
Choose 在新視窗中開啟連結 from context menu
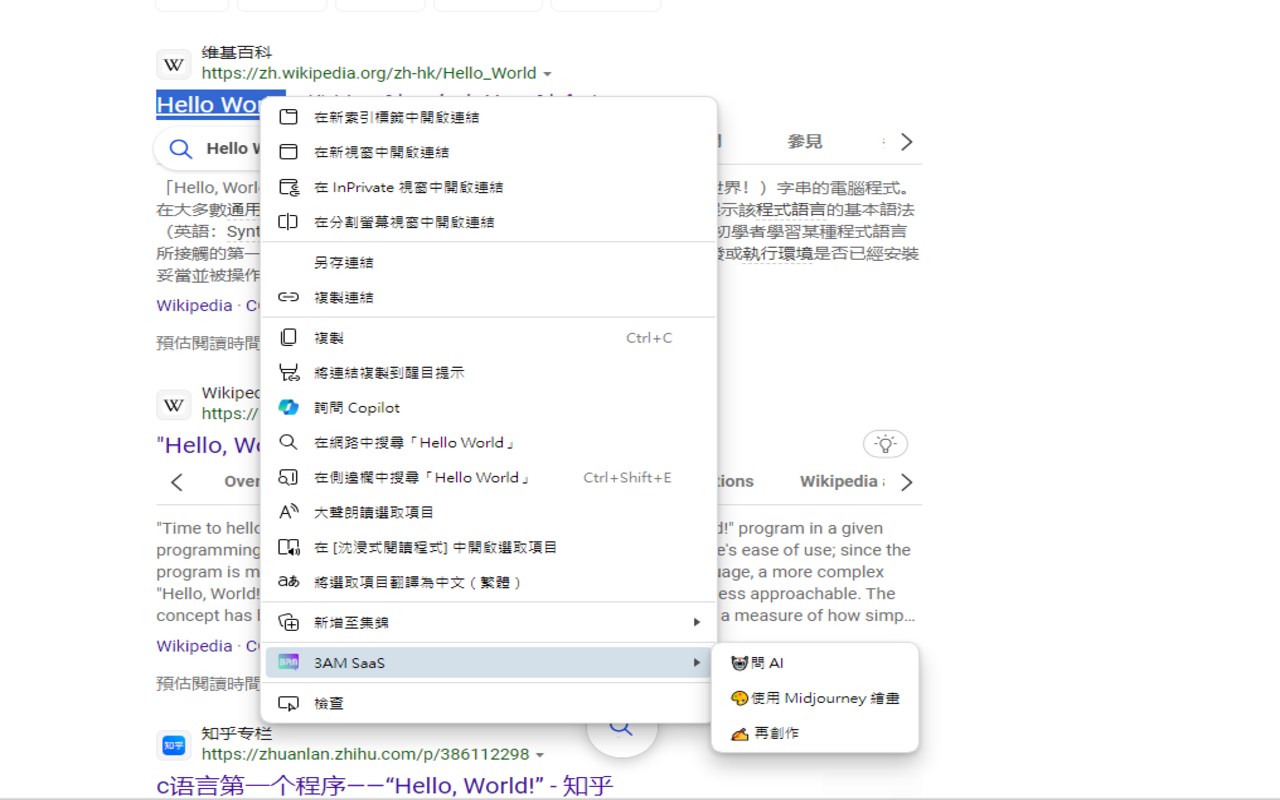click(489, 152)
